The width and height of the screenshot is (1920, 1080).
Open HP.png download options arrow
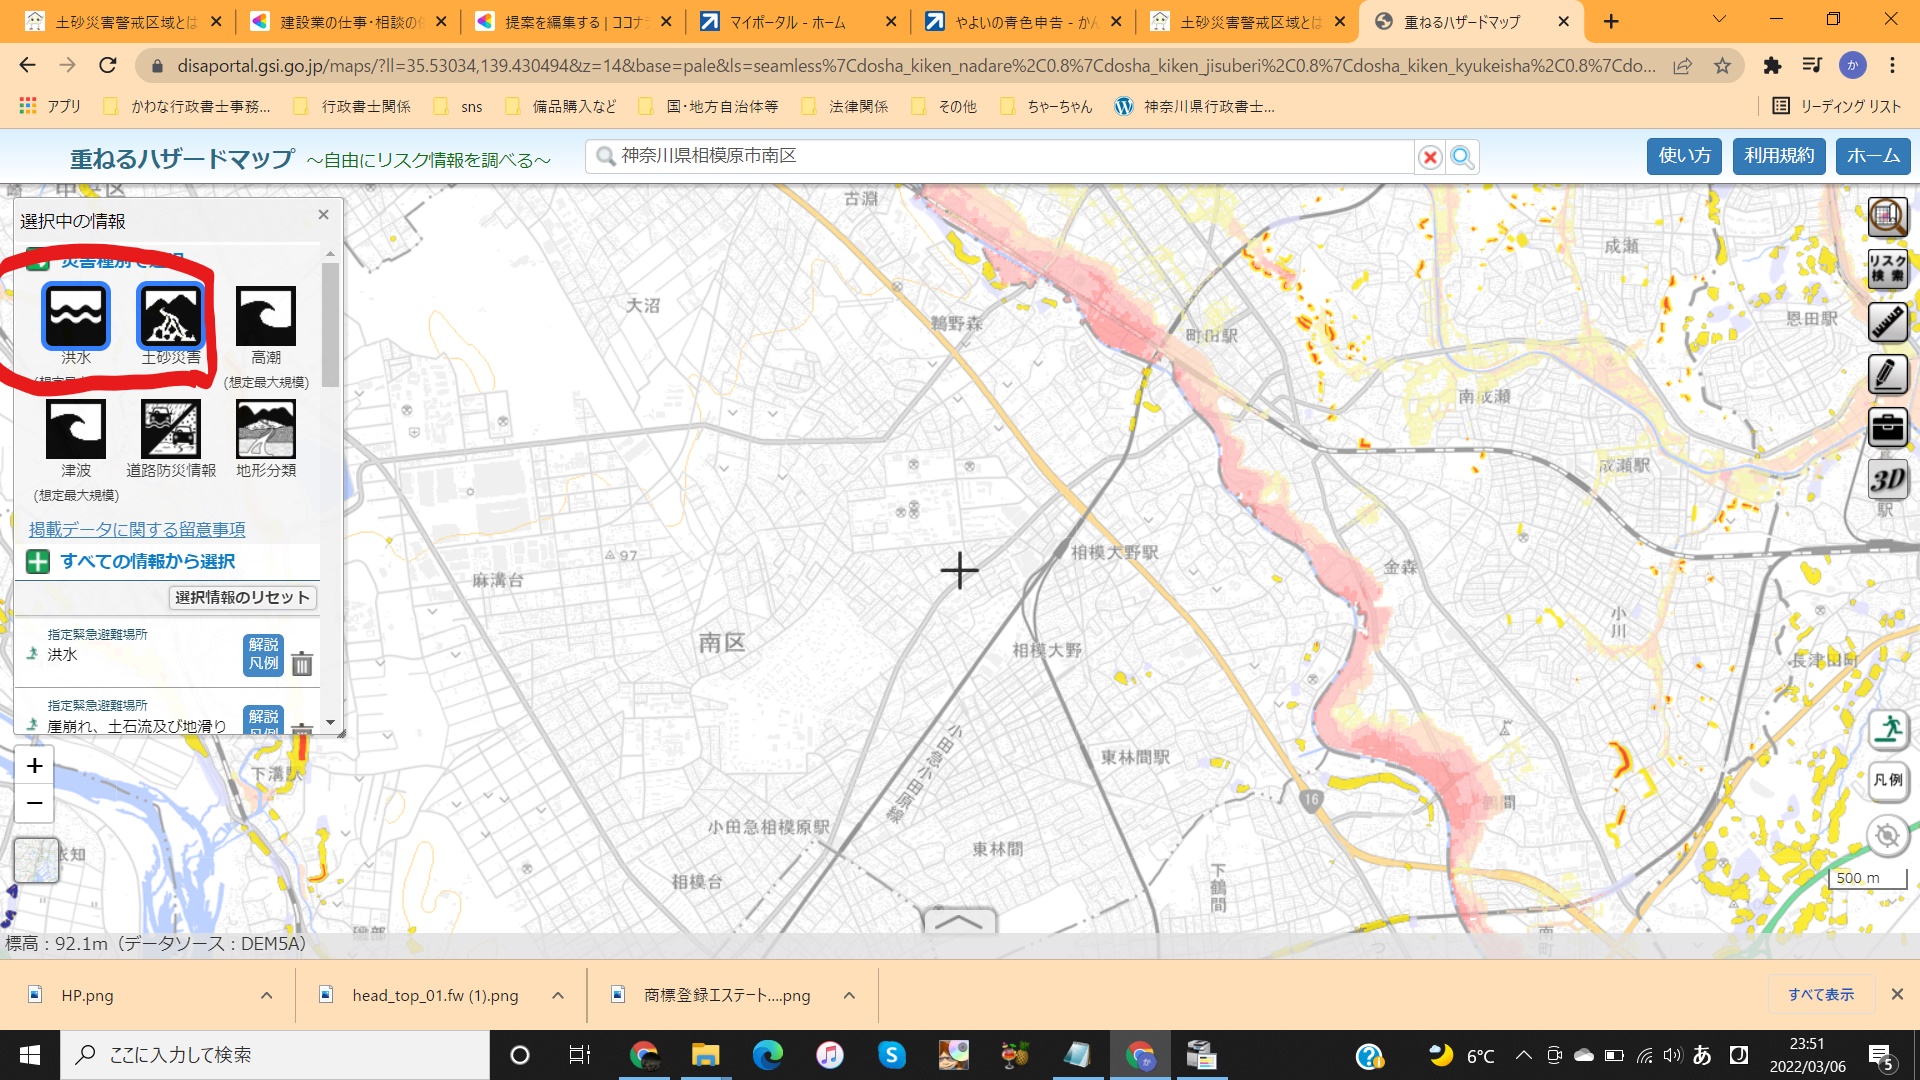tap(266, 996)
